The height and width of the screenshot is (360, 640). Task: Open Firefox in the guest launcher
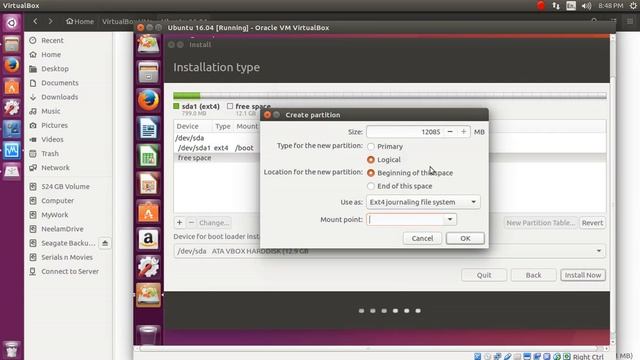tap(148, 100)
